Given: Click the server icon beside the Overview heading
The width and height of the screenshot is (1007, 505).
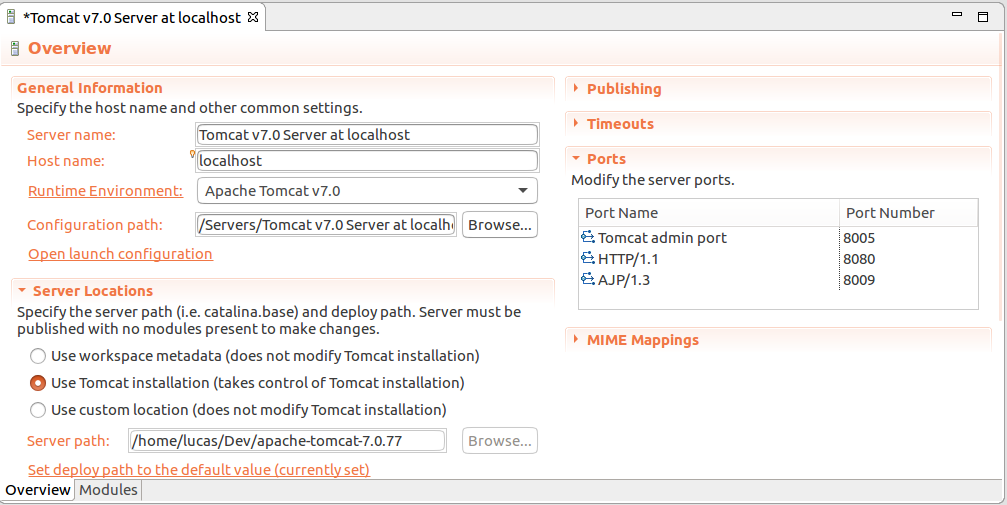Looking at the screenshot, I should point(15,48).
